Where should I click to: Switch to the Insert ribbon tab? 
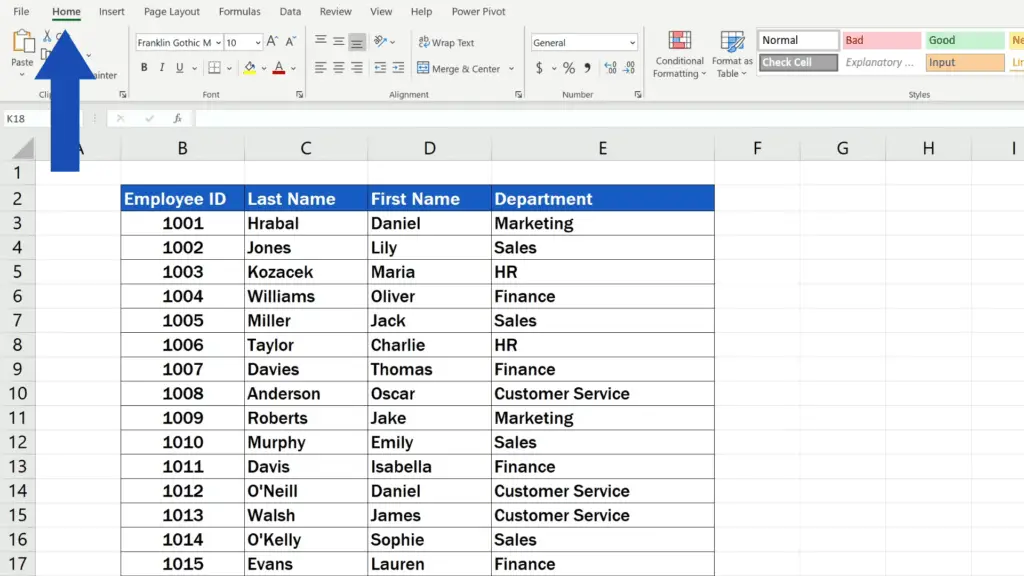(111, 11)
